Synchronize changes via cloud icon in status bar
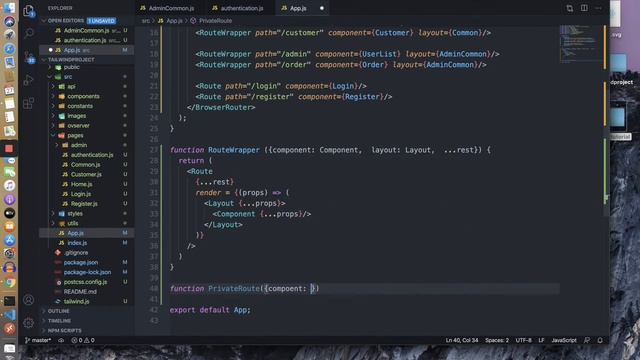Image resolution: width=640 pixels, height=360 pixels. tap(61, 340)
